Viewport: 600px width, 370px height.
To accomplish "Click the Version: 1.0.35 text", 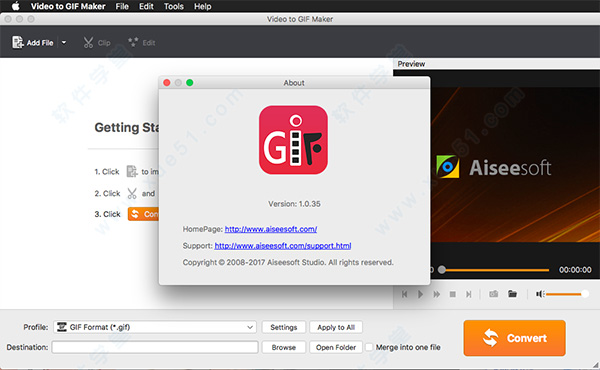I will [x=294, y=204].
